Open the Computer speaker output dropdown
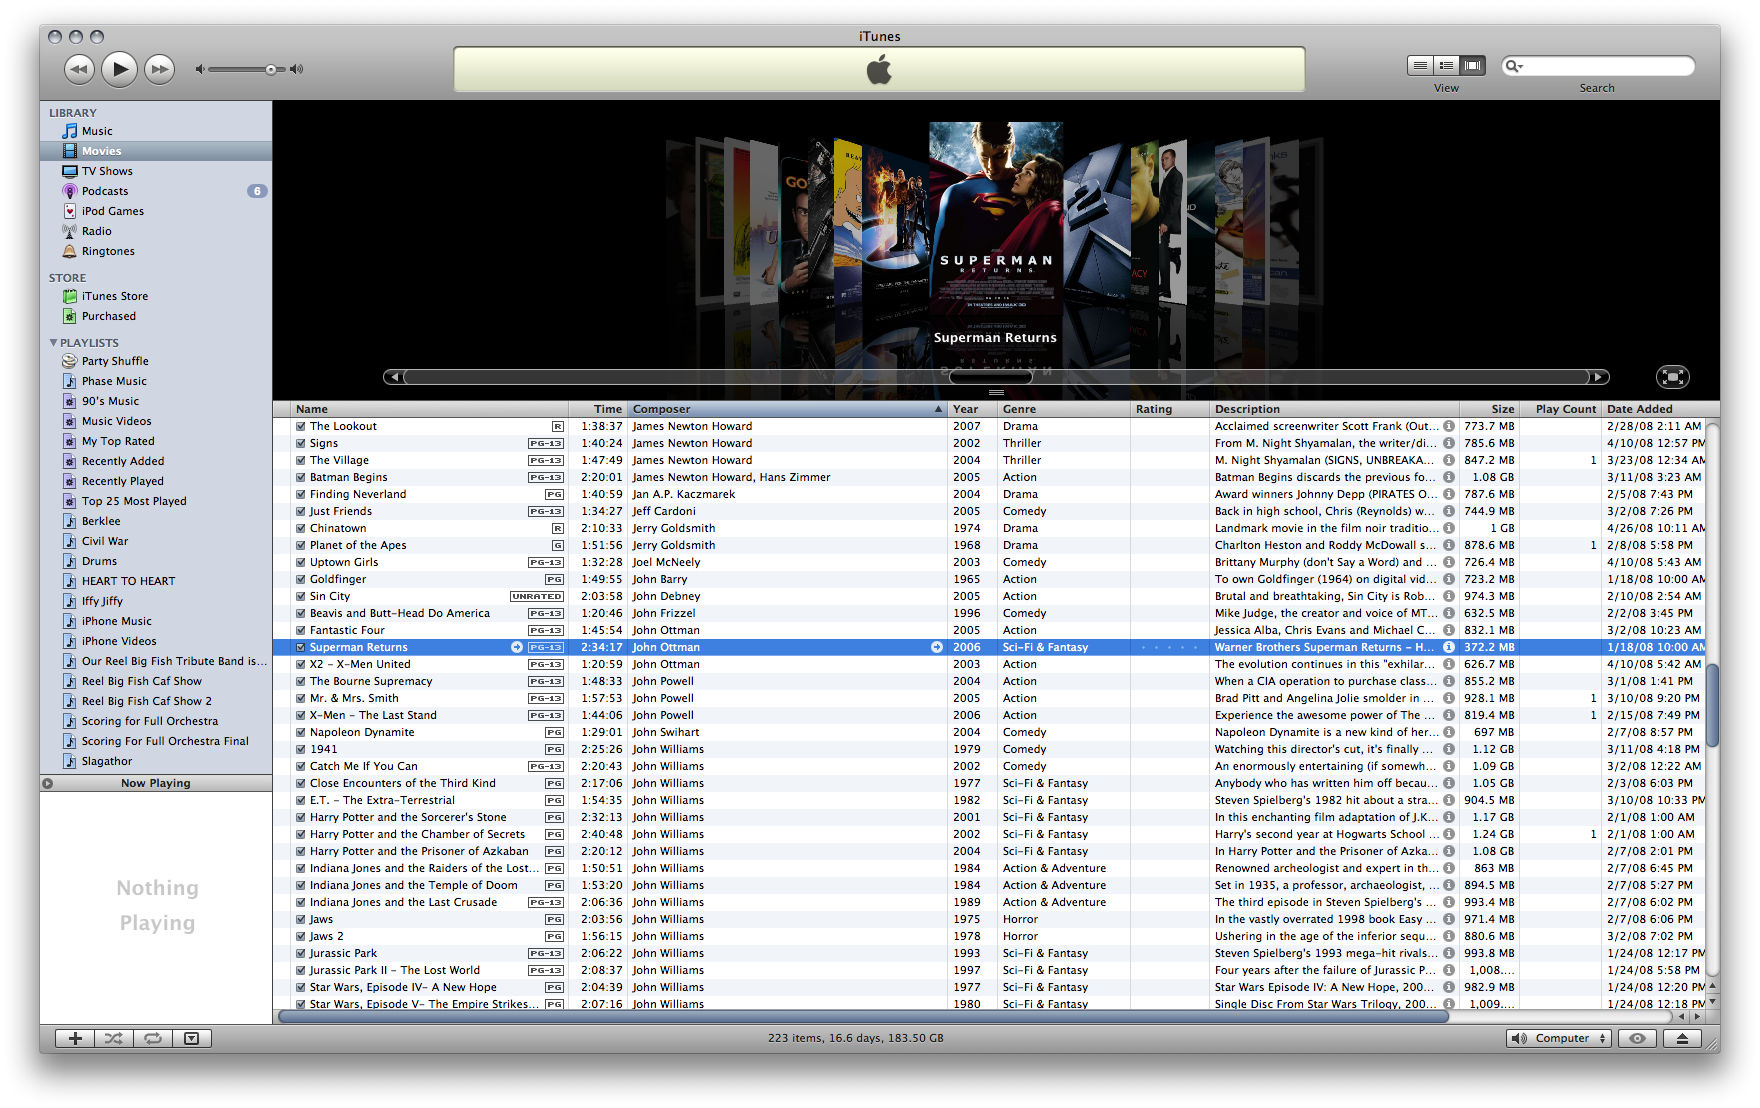The height and width of the screenshot is (1108, 1760). pos(1558,1038)
